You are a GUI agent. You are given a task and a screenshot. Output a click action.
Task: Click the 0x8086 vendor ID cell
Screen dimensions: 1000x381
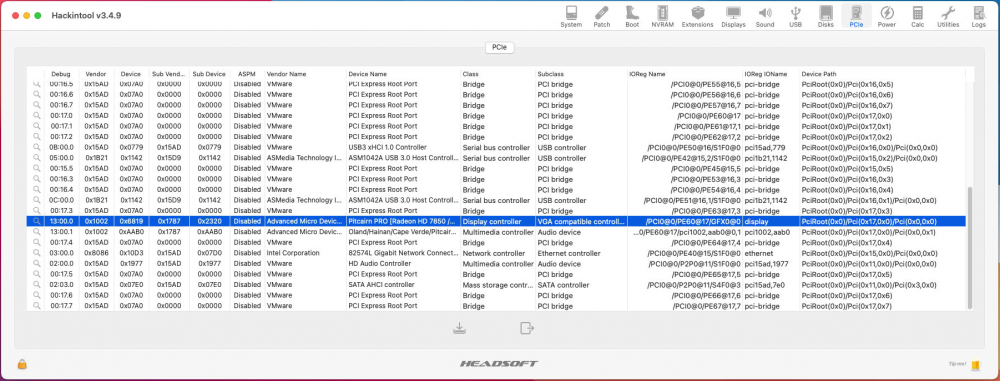[96, 253]
